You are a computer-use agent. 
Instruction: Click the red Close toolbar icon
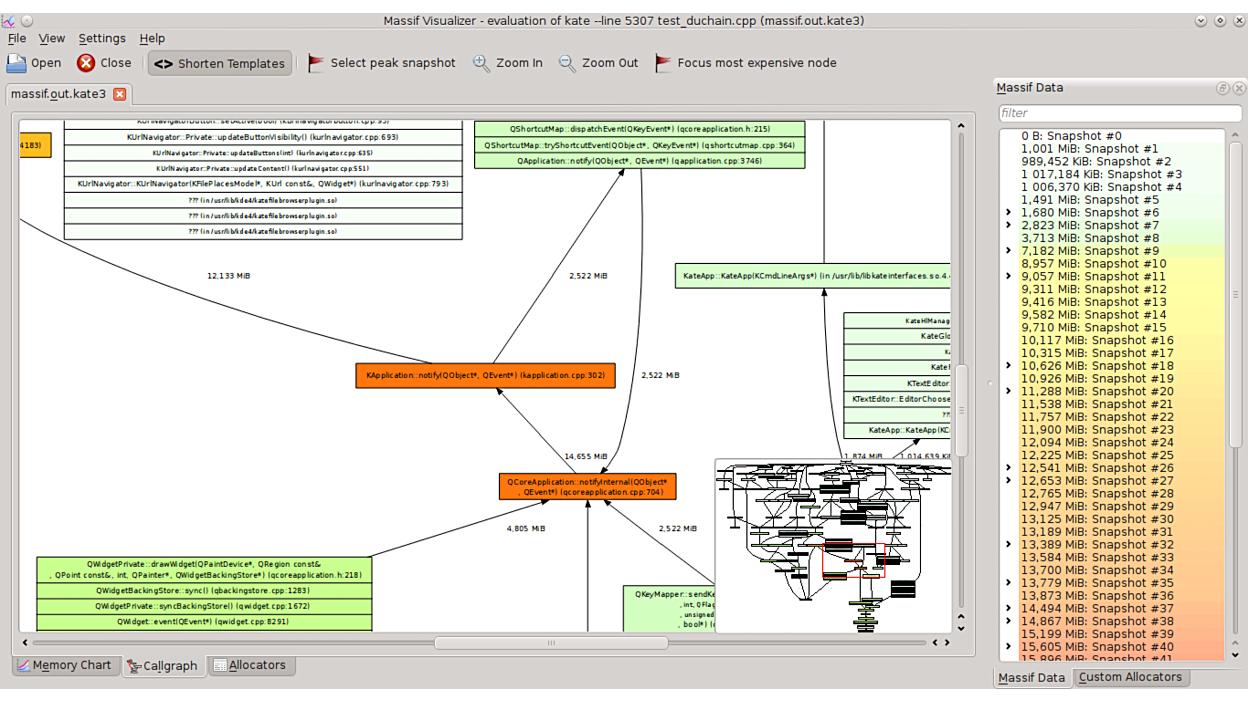pyautogui.click(x=86, y=63)
